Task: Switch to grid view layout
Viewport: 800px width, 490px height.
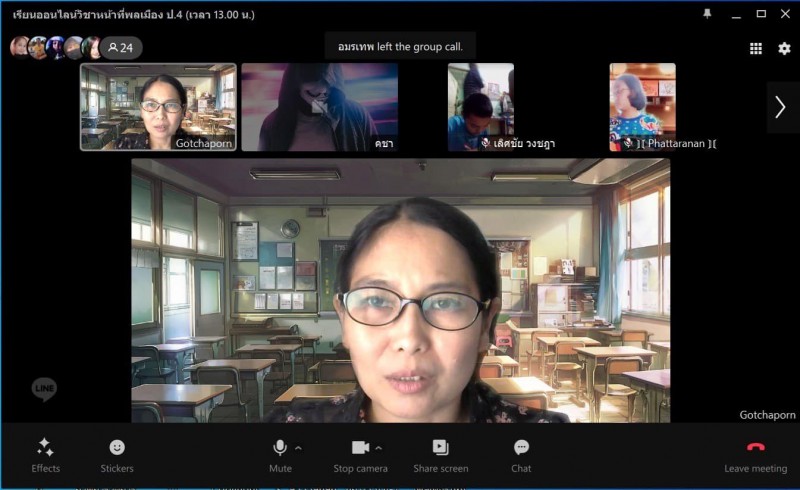Action: coord(756,48)
